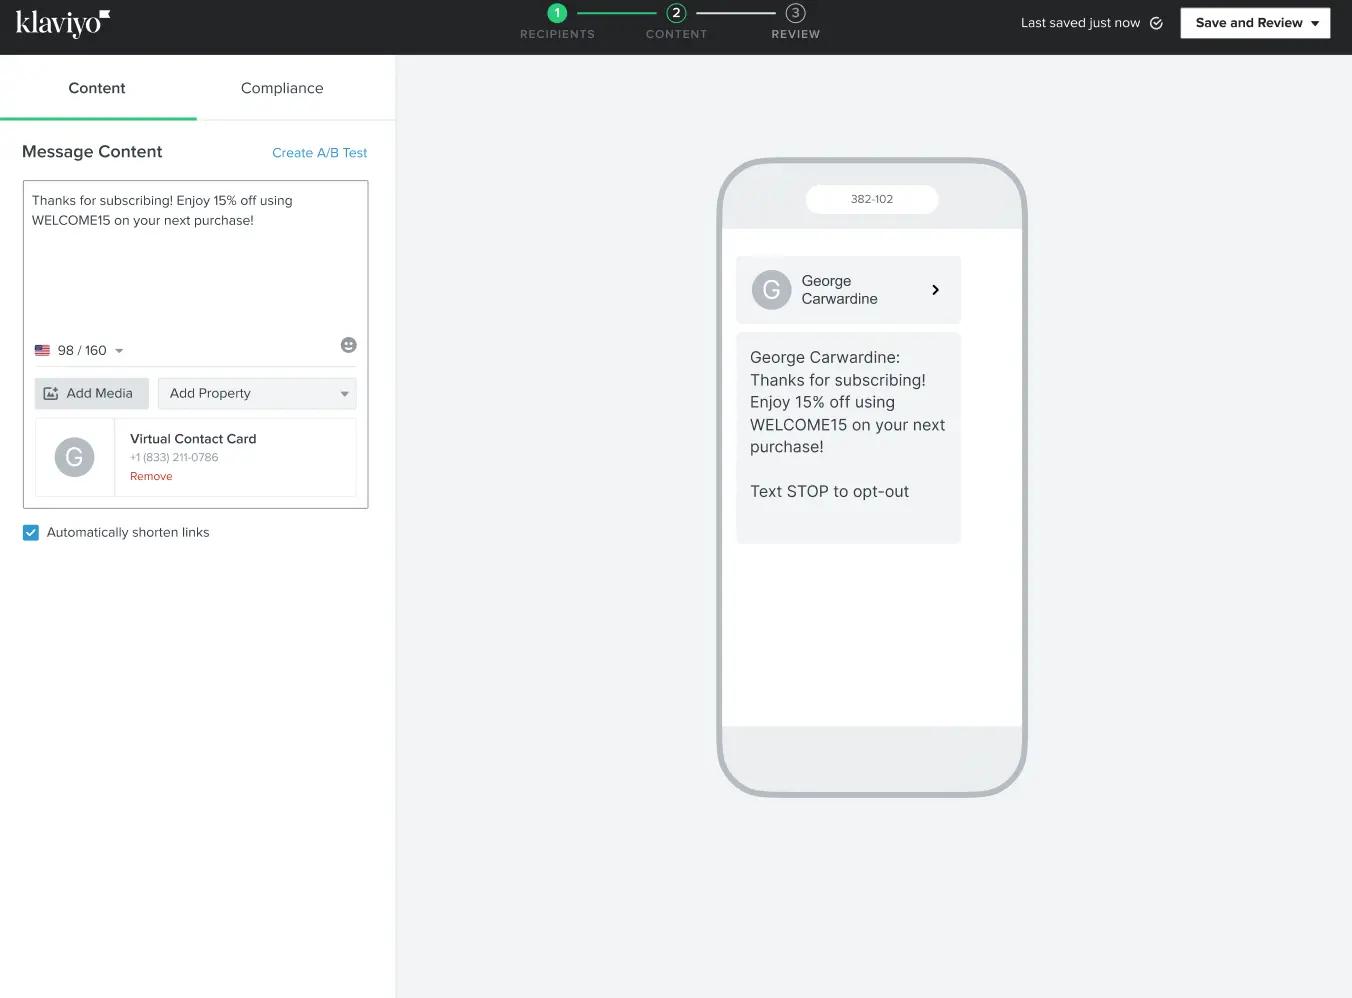Viewport: 1352px width, 998px height.
Task: Click the Virtual Contact Card avatar icon
Action: tap(74, 457)
